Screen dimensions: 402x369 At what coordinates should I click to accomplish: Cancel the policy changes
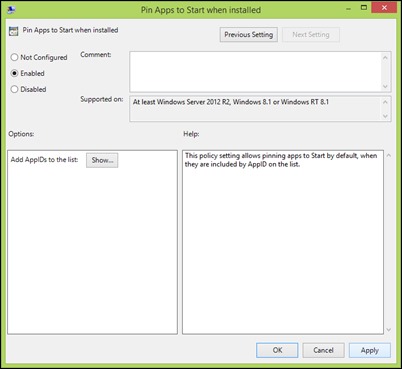323,350
